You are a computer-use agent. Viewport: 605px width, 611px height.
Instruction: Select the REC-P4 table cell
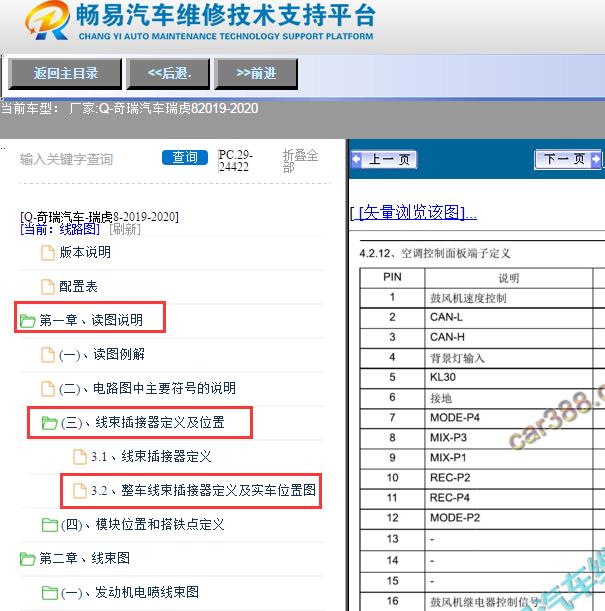pyautogui.click(x=509, y=498)
